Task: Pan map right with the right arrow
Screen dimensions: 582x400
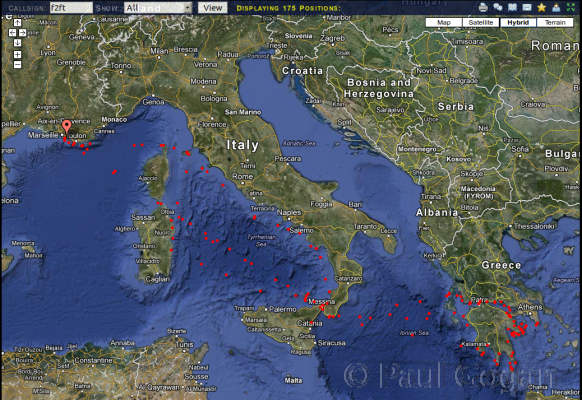Action: coord(23,33)
